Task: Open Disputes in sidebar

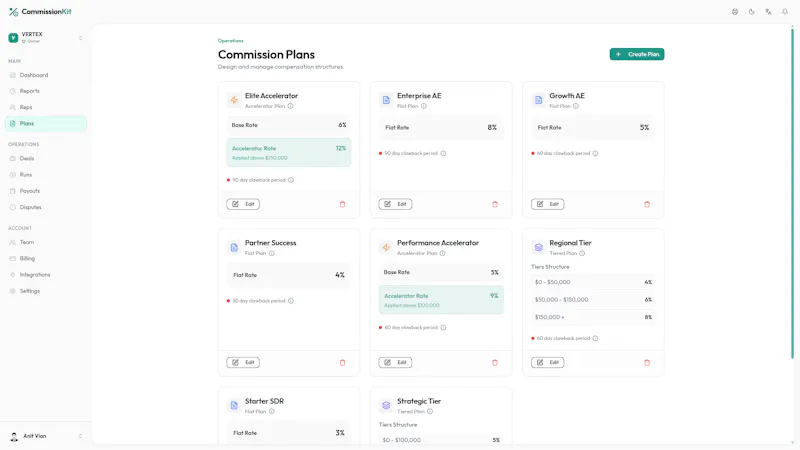Action: click(x=45, y=207)
